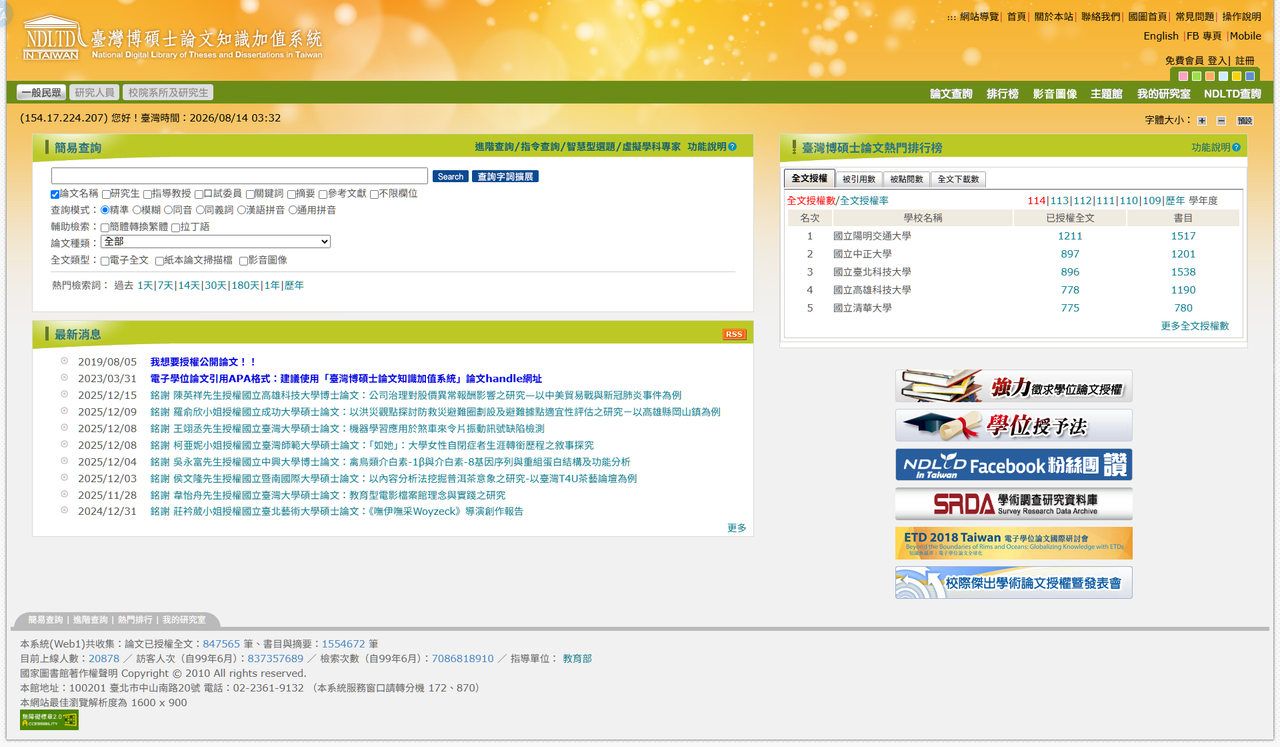Open the 我的研究室 navigation menu
The height and width of the screenshot is (747, 1280).
tap(1164, 94)
